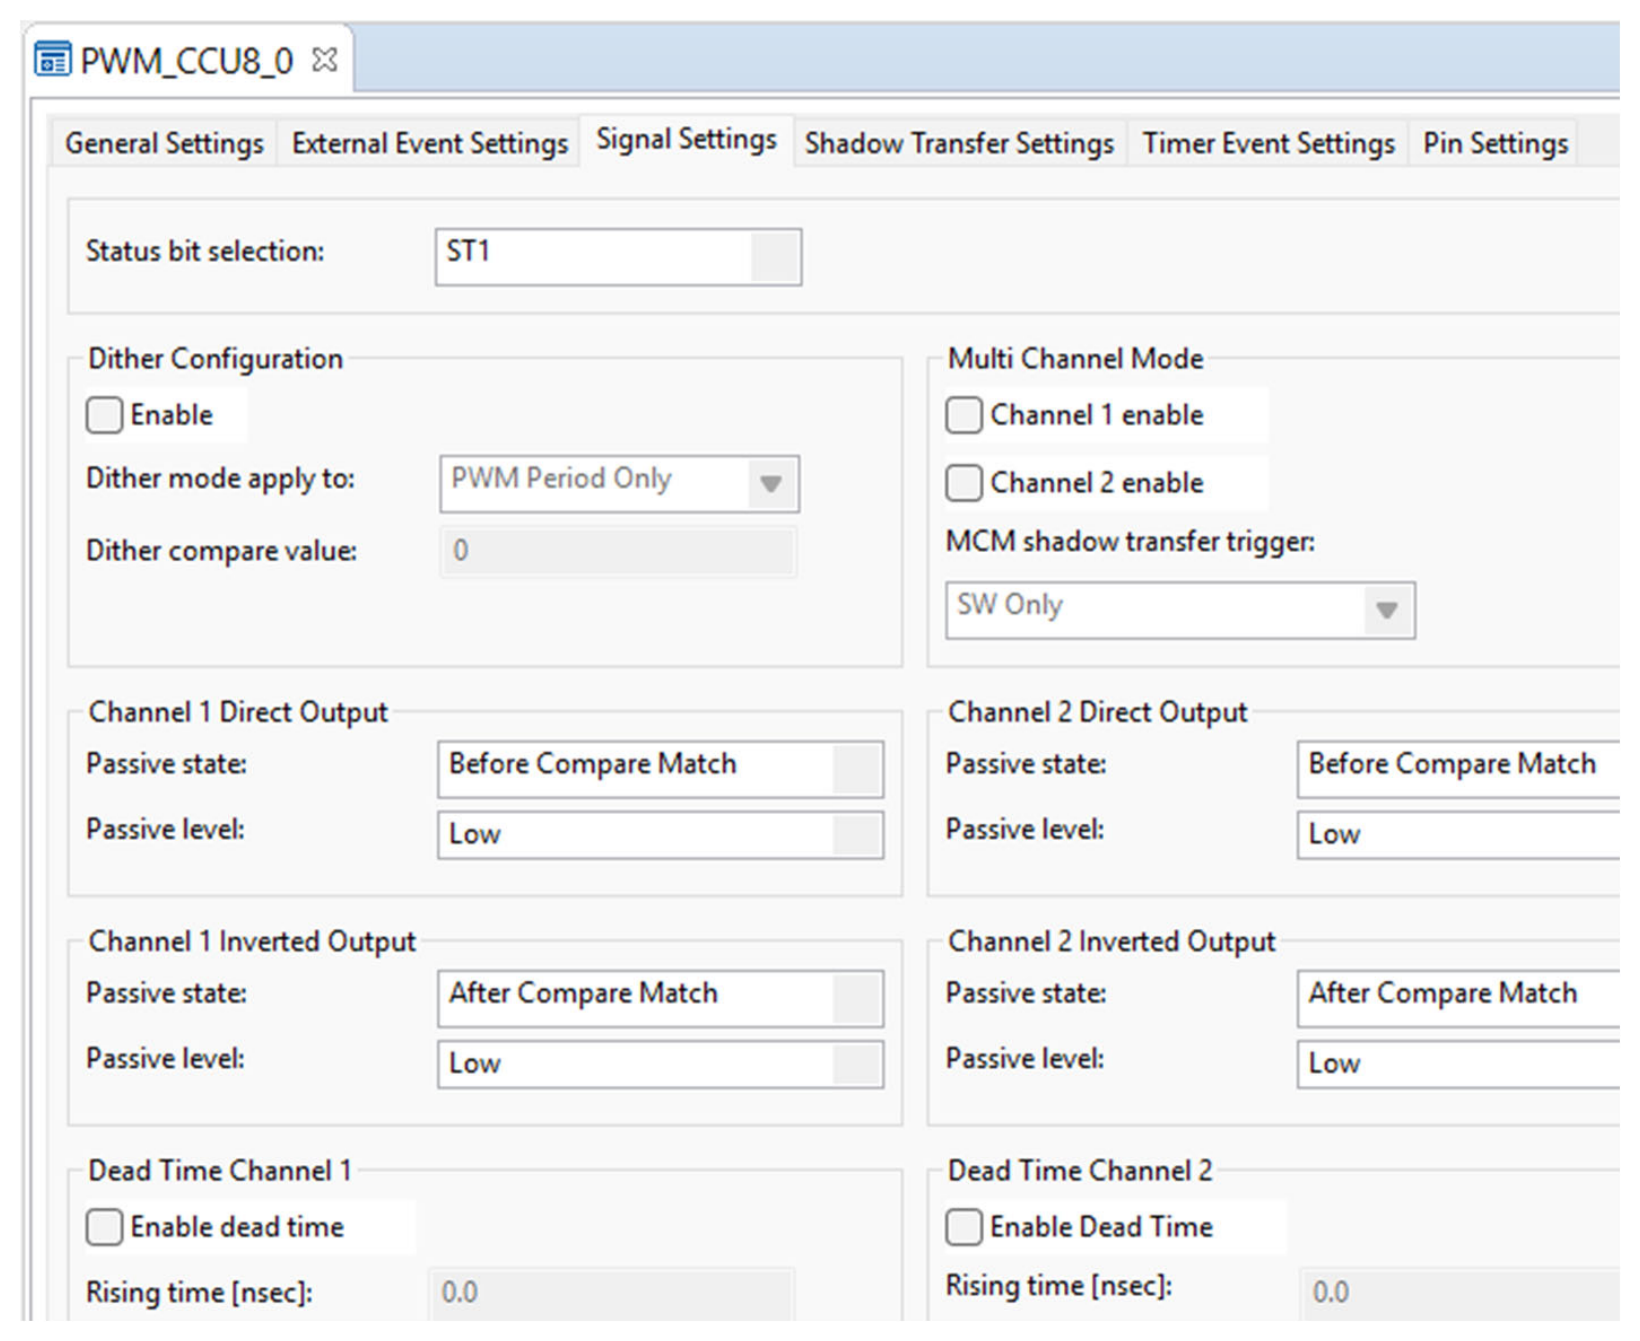Viewport: 1640px width, 1341px height.
Task: Open Channel 2 Direct Output passive state dropdown
Action: pyautogui.click(x=1458, y=769)
